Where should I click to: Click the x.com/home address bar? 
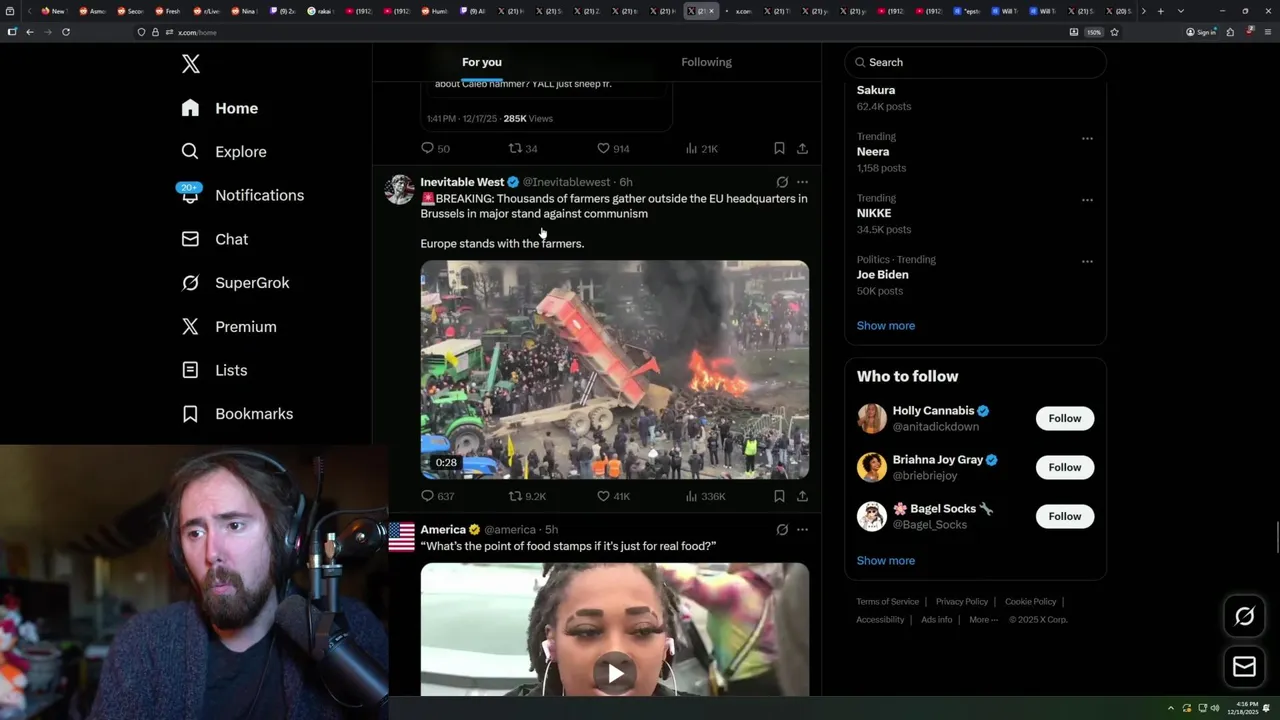tap(600, 32)
